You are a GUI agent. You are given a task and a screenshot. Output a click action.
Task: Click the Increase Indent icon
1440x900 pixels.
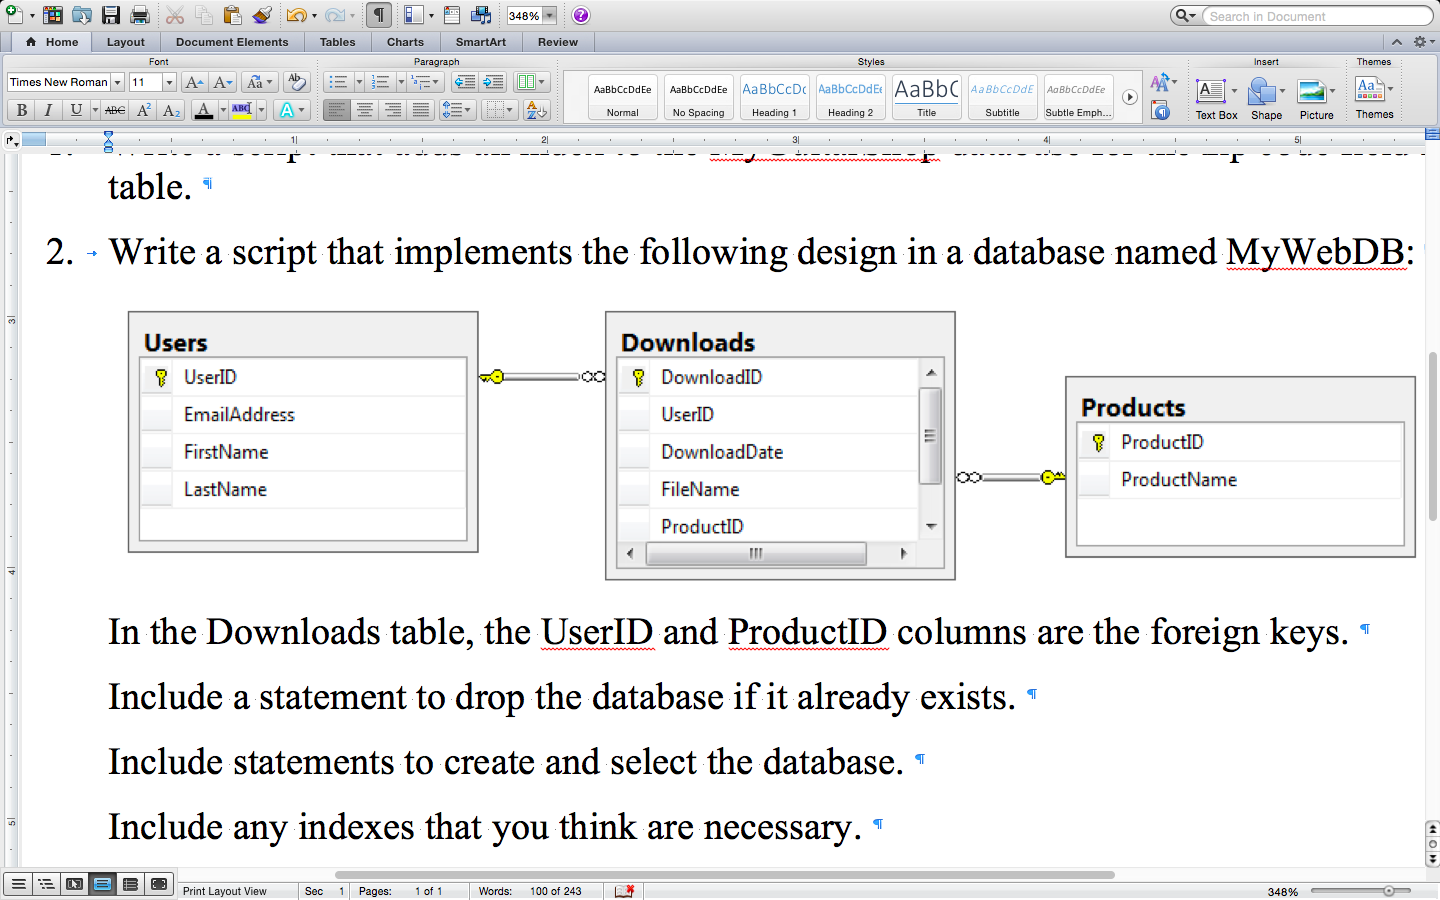click(493, 82)
